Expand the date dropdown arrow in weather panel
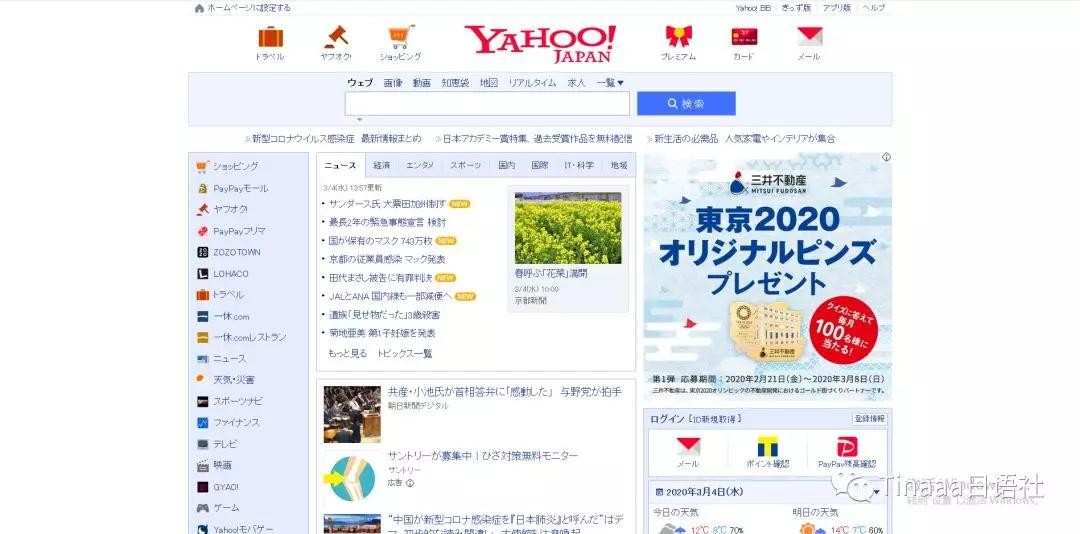This screenshot has width=1080, height=534. pyautogui.click(x=876, y=492)
